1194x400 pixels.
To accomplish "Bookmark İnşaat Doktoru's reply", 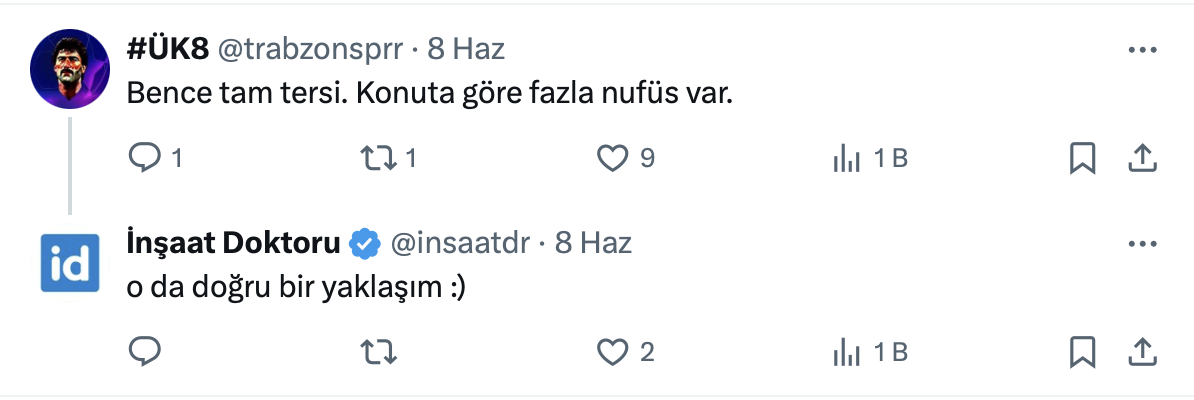I will (1083, 351).
